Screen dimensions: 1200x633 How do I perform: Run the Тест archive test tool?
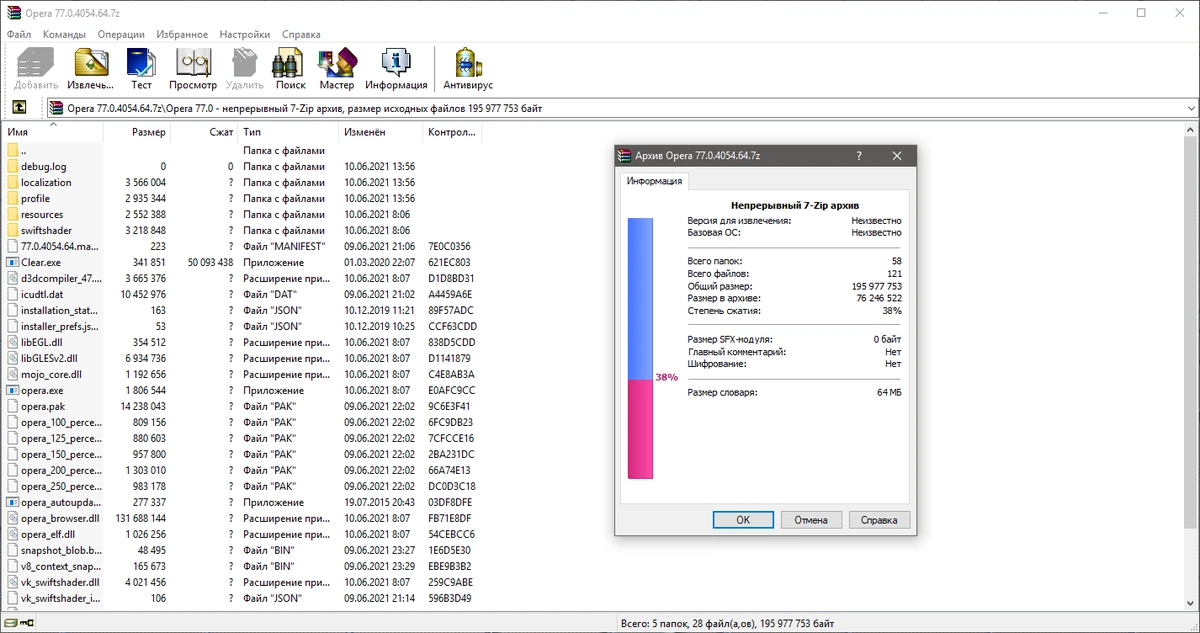pos(141,63)
